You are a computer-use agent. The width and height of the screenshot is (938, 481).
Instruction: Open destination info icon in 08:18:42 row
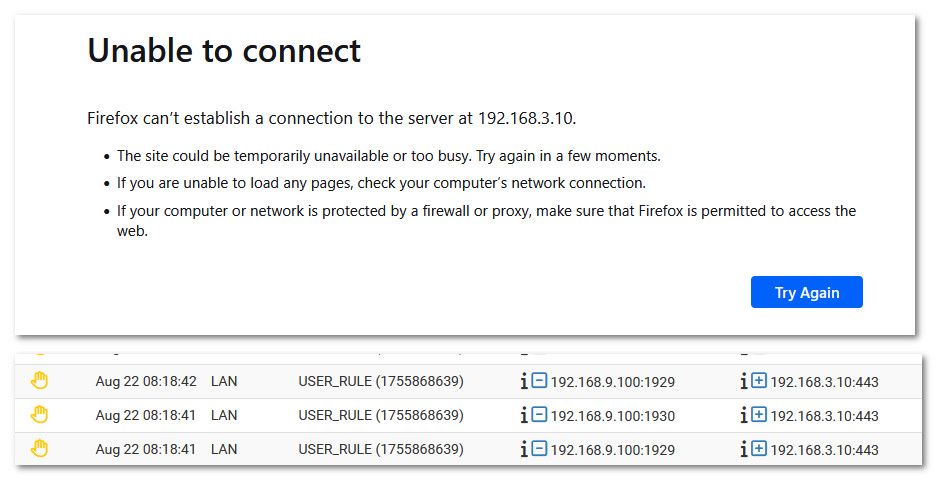(x=744, y=381)
